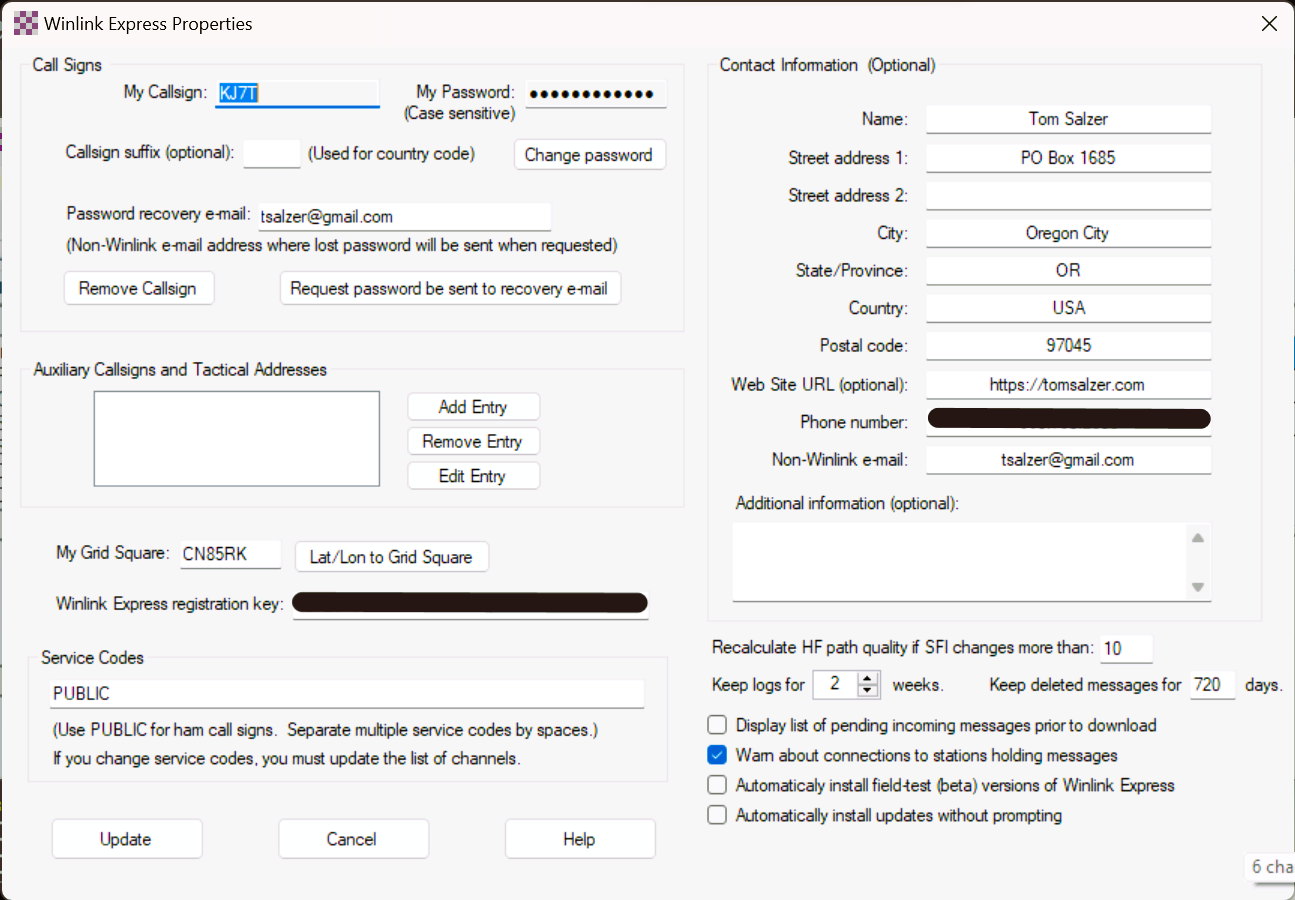Open the Lat/Lon to Grid Square converter
Screen dimensions: 1295x900
coord(391,556)
